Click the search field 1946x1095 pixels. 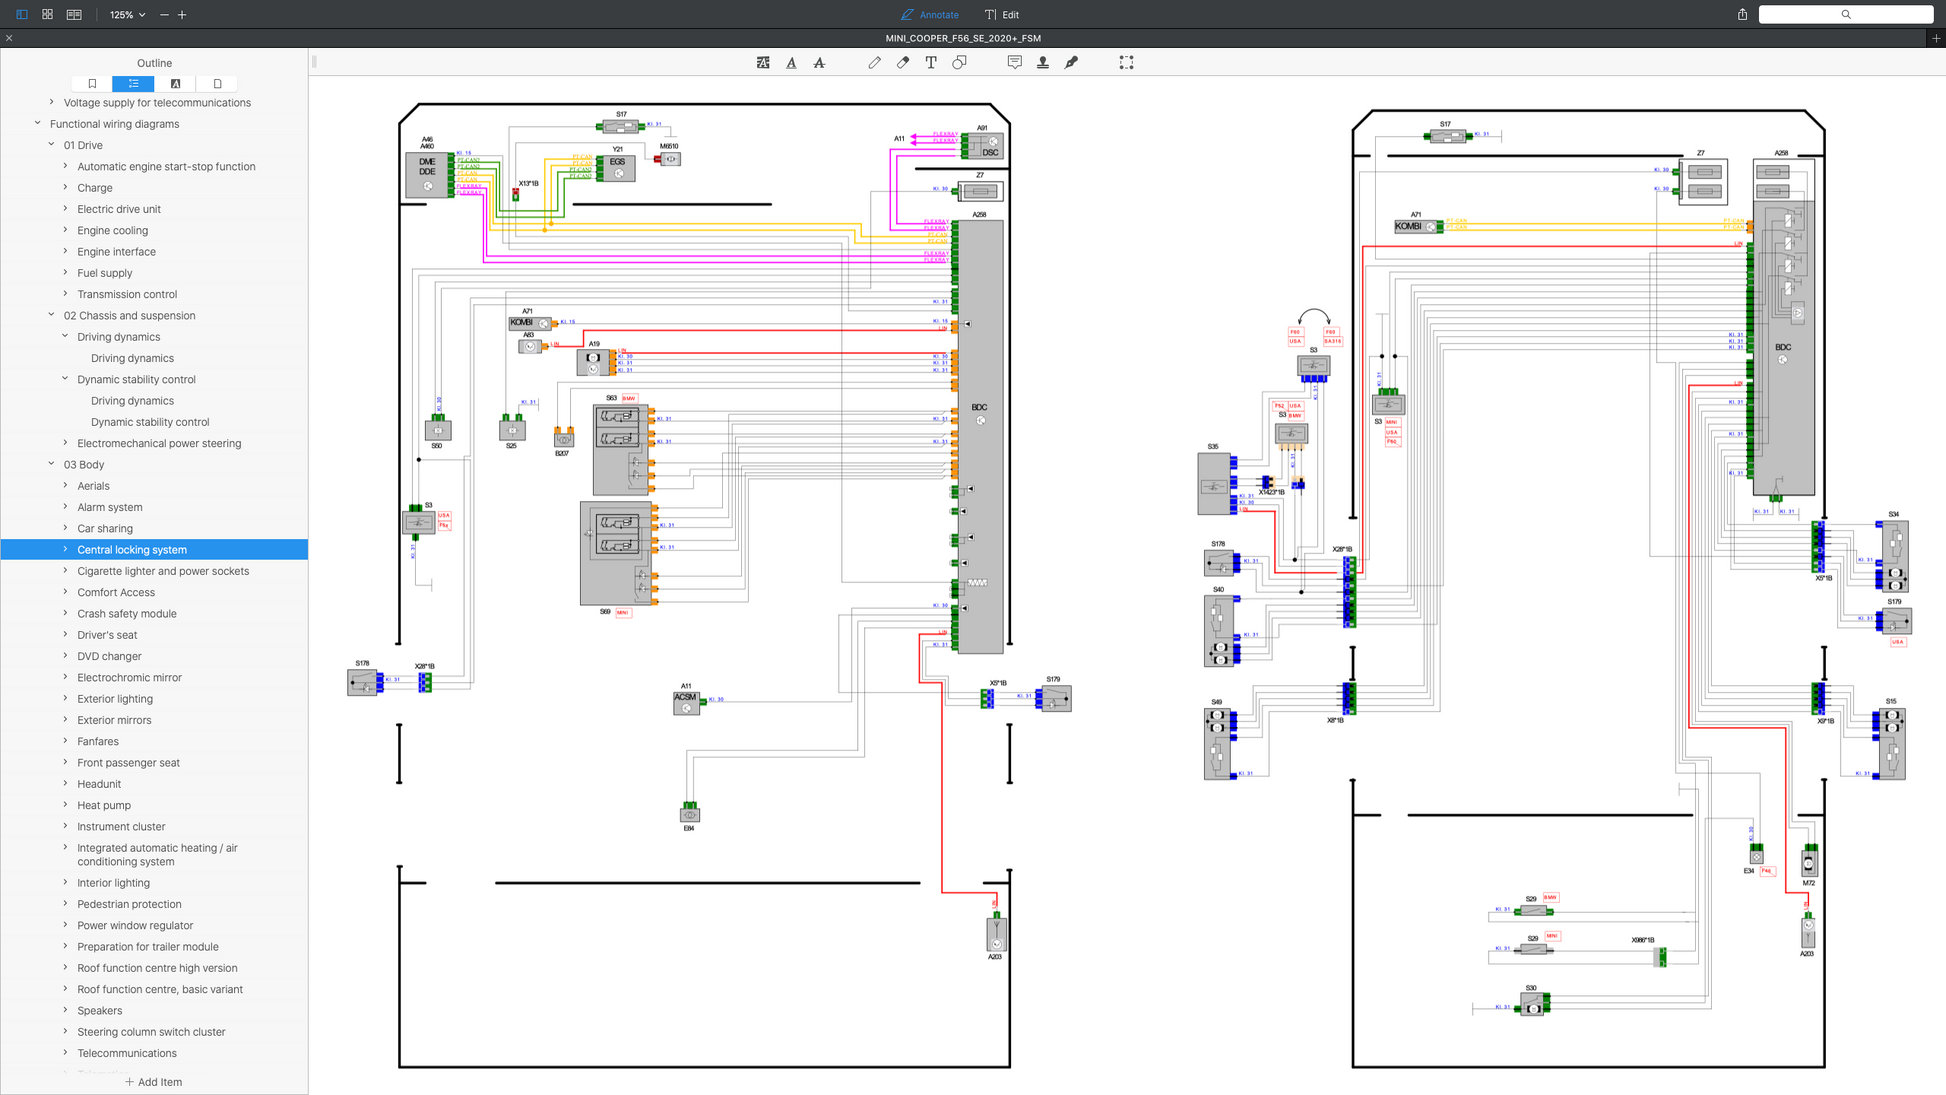(1845, 15)
